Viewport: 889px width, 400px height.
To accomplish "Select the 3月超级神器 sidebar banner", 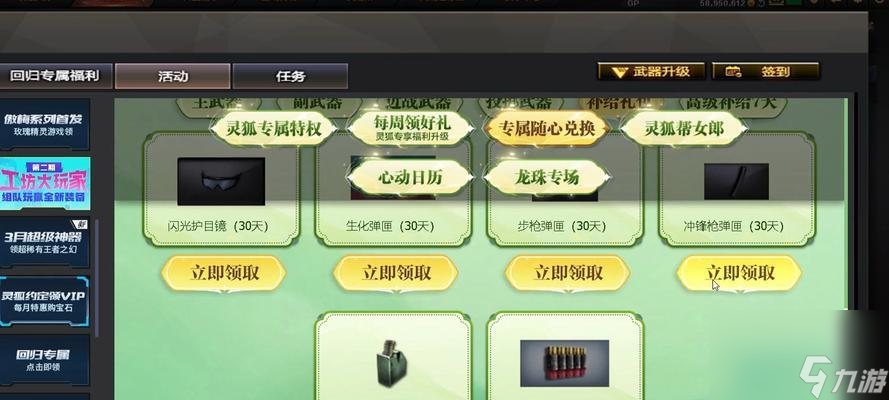I will click(x=44, y=242).
